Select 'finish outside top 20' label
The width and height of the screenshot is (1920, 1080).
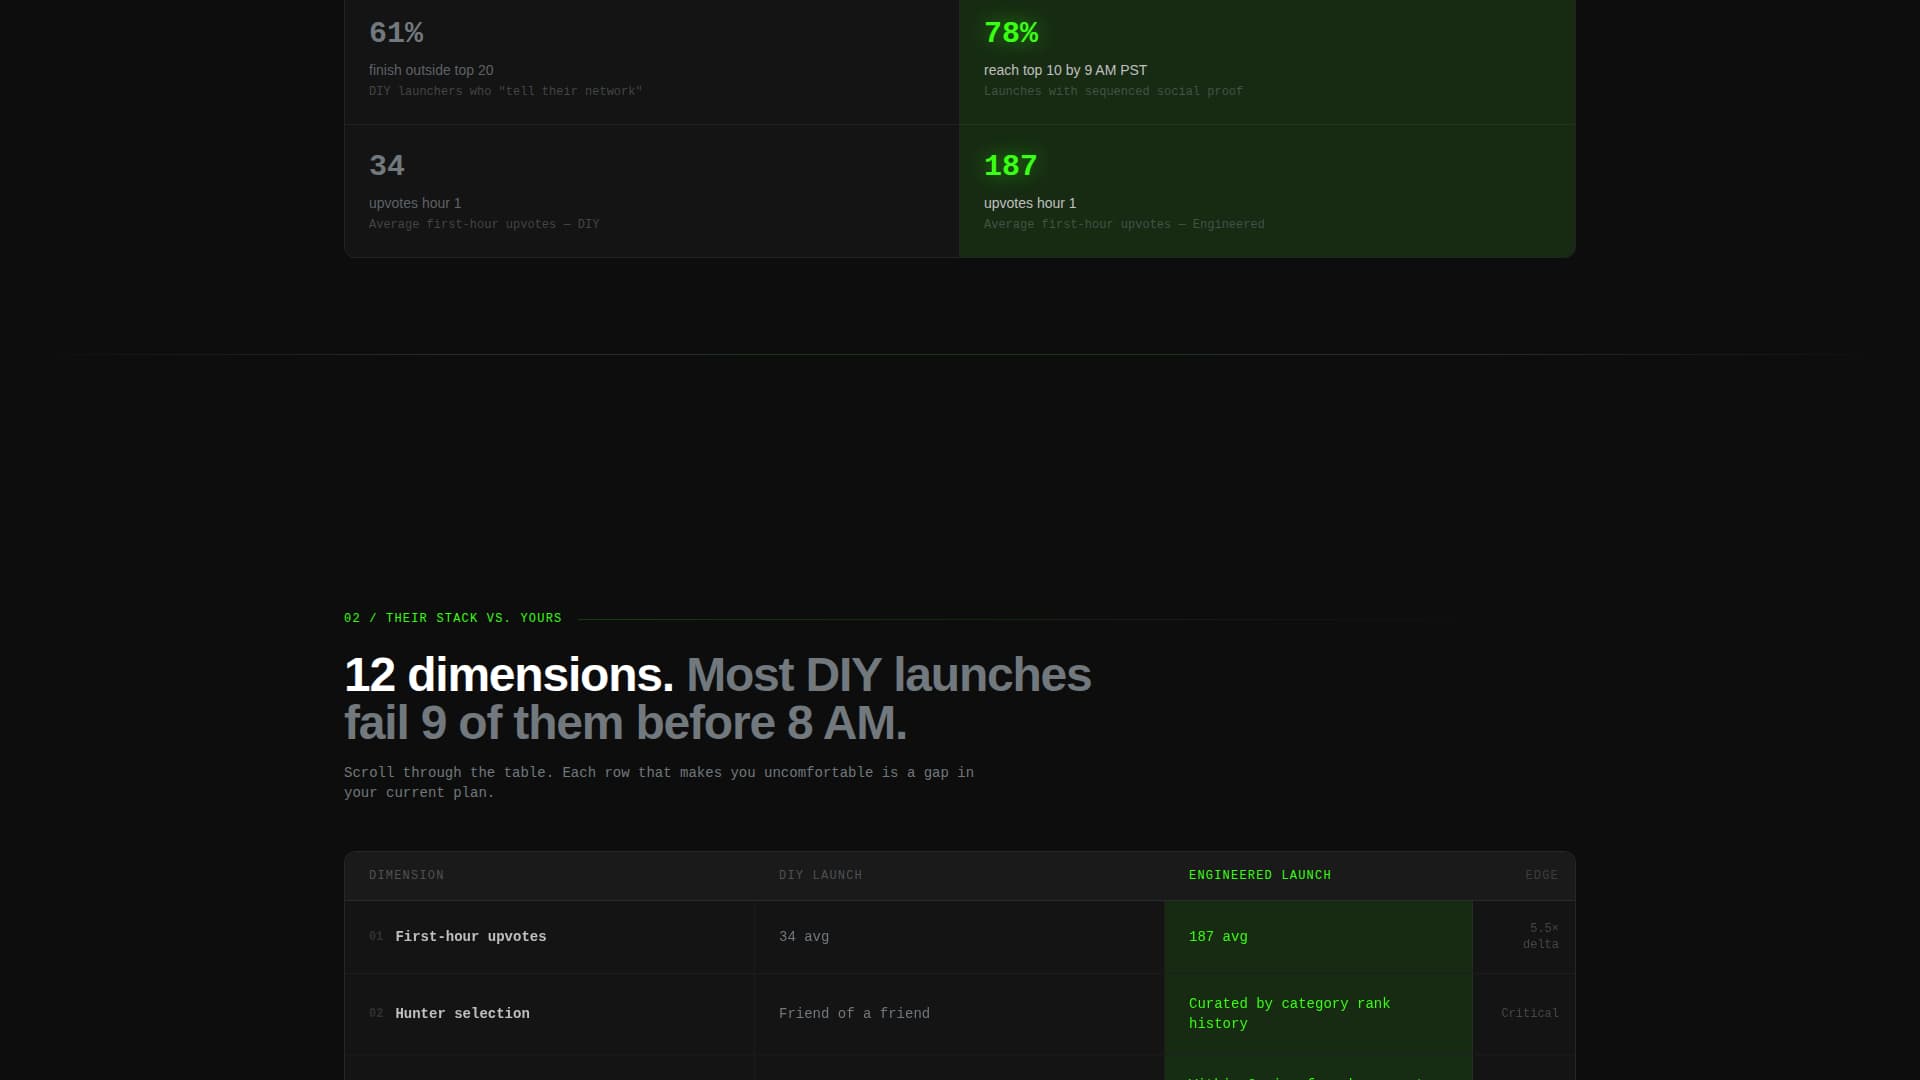pyautogui.click(x=431, y=70)
